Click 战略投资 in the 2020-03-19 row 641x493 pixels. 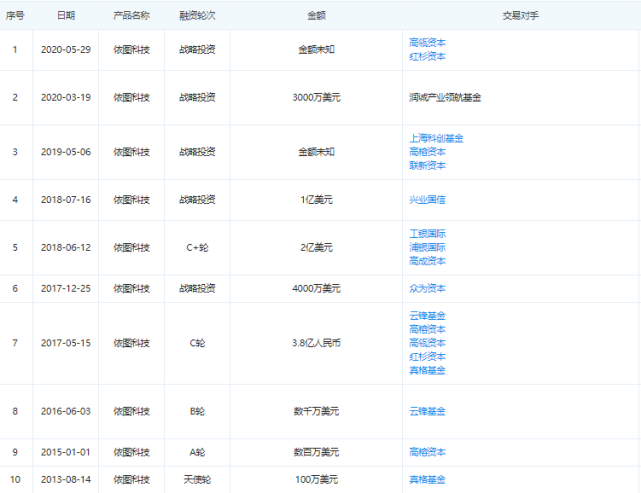click(197, 97)
